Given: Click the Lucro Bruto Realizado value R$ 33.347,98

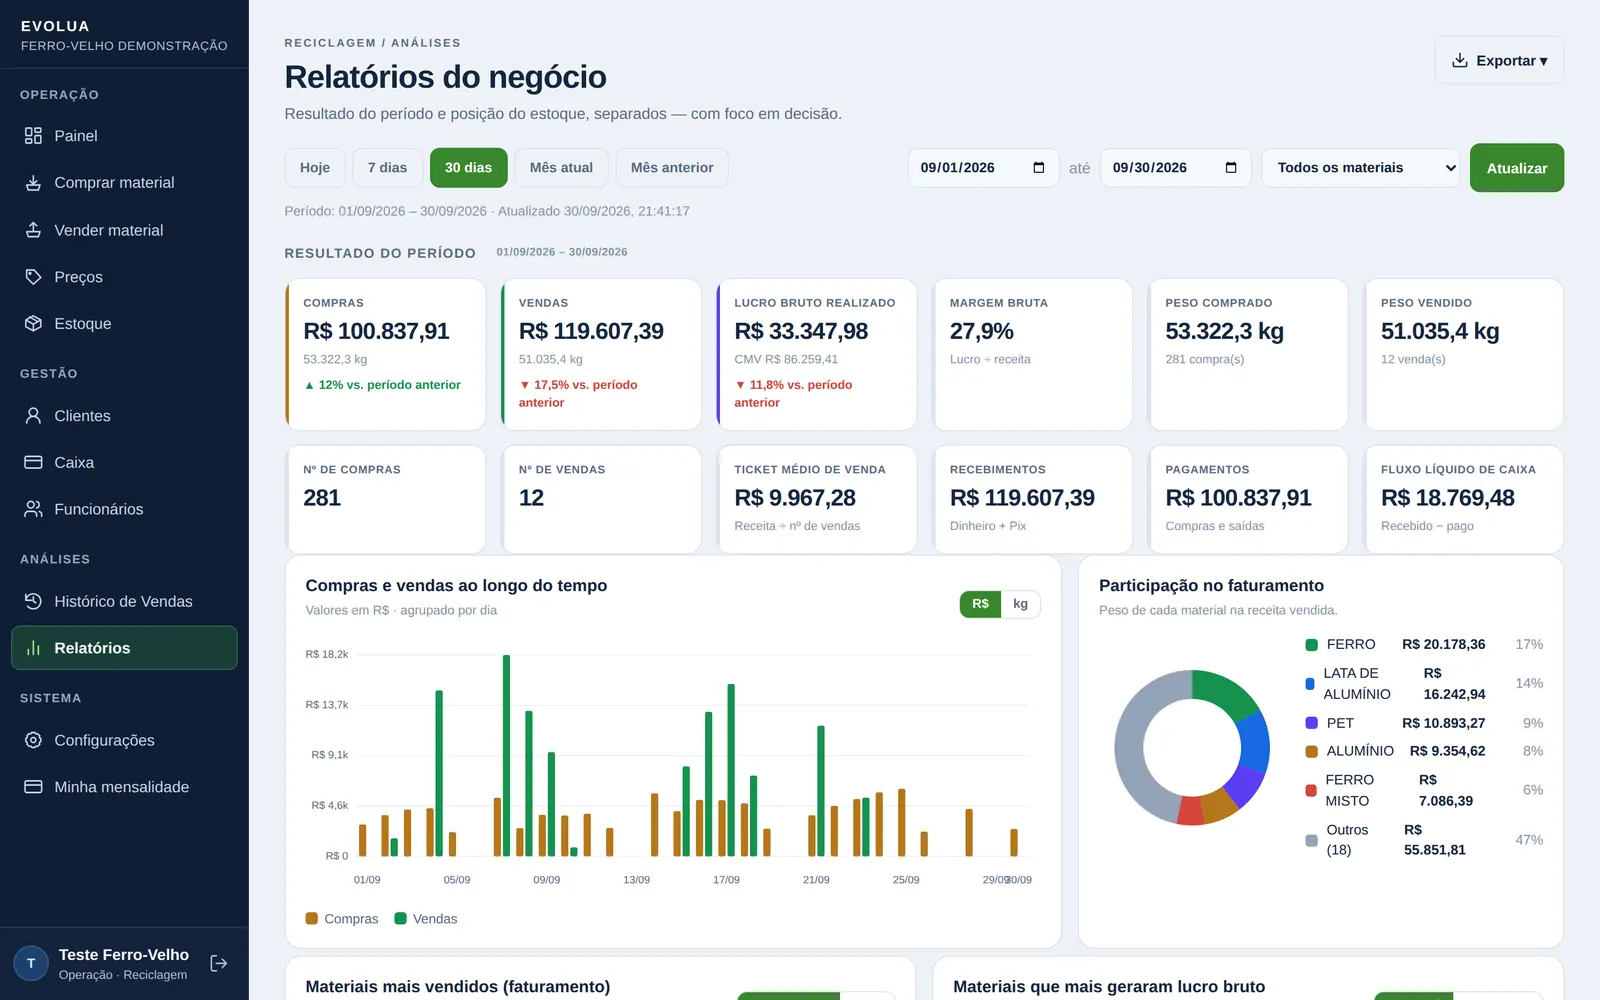Looking at the screenshot, I should click(x=801, y=331).
